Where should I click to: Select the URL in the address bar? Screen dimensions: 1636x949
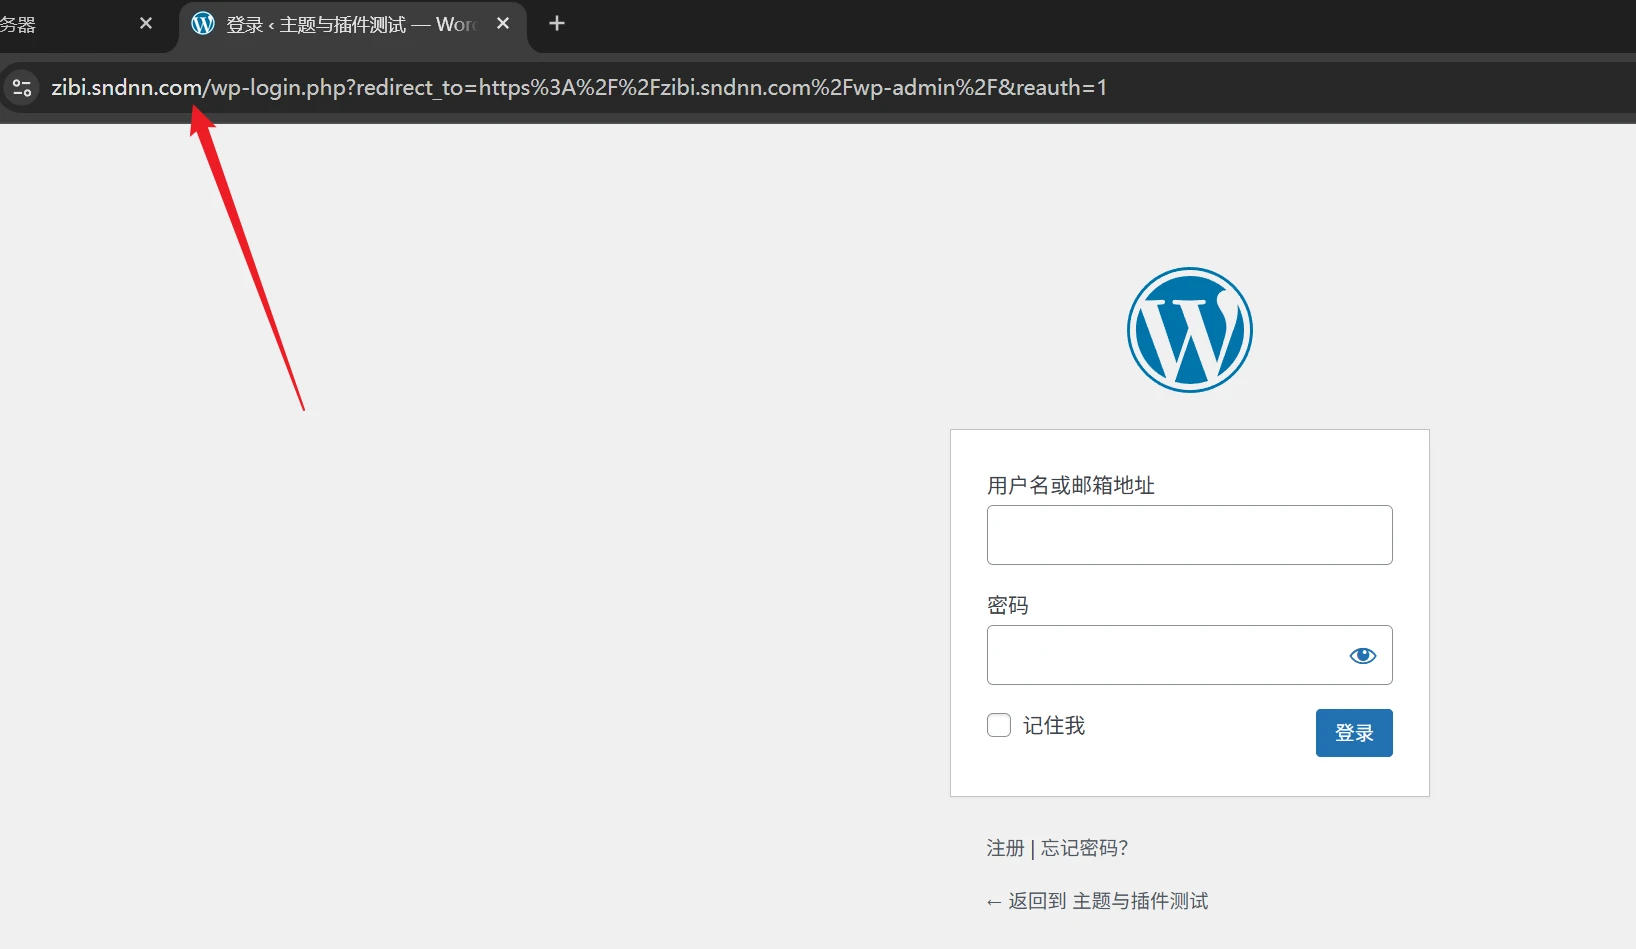(x=579, y=88)
